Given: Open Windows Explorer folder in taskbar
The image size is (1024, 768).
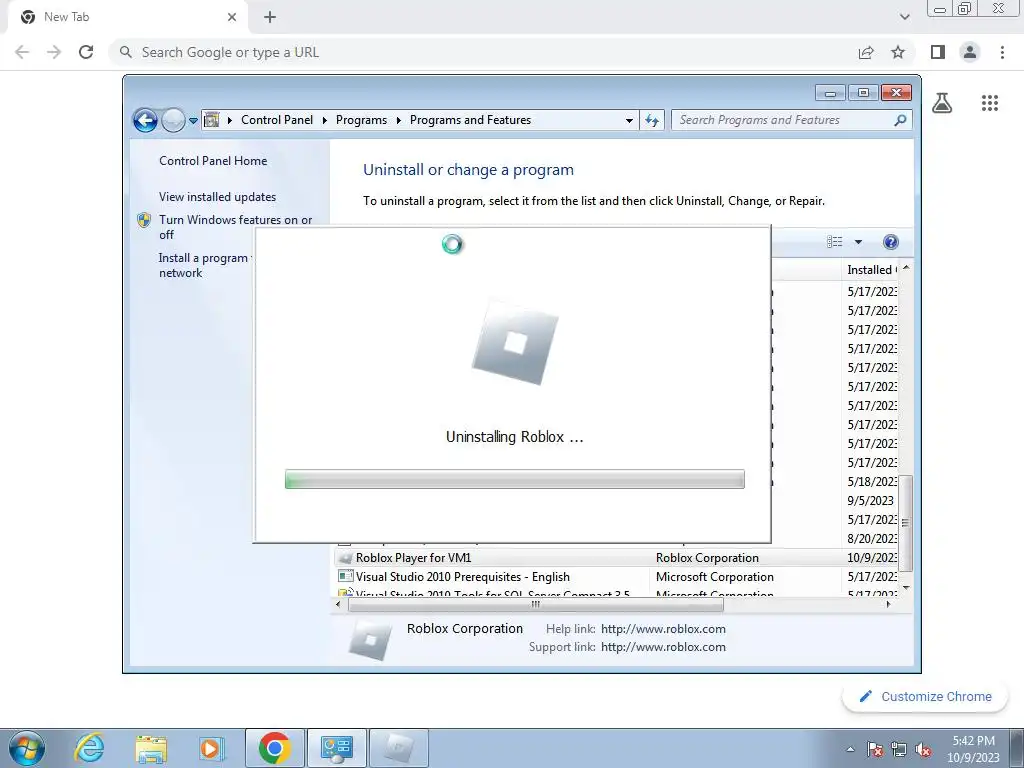Looking at the screenshot, I should tap(151, 748).
